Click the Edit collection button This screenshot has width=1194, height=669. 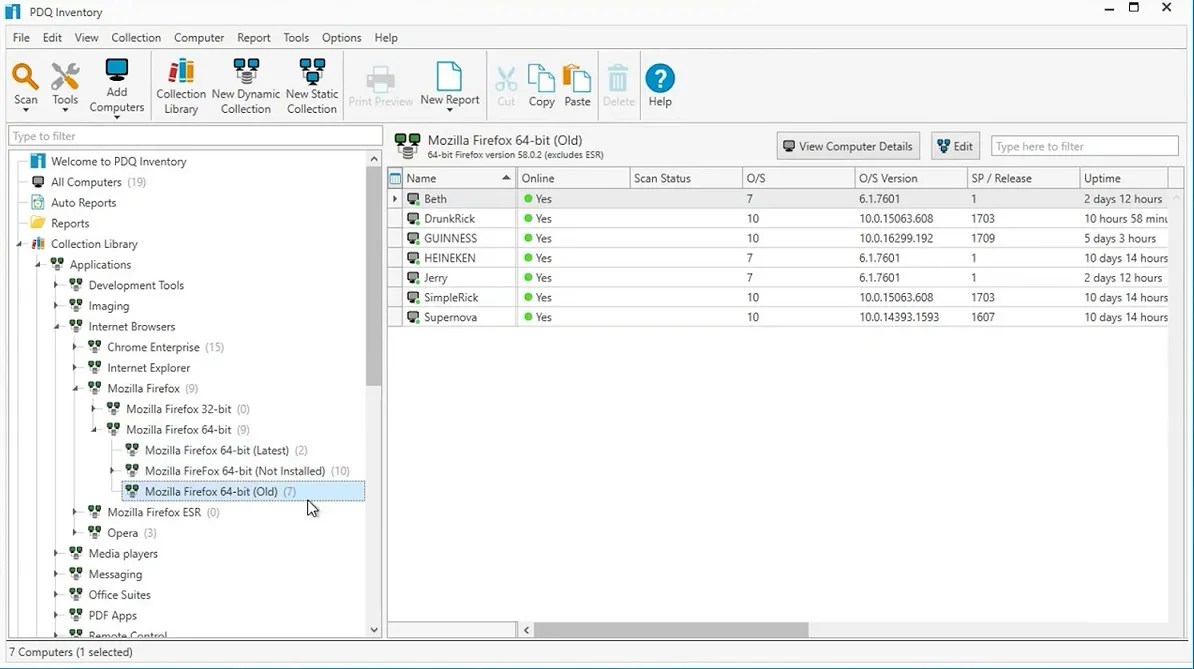tap(955, 146)
